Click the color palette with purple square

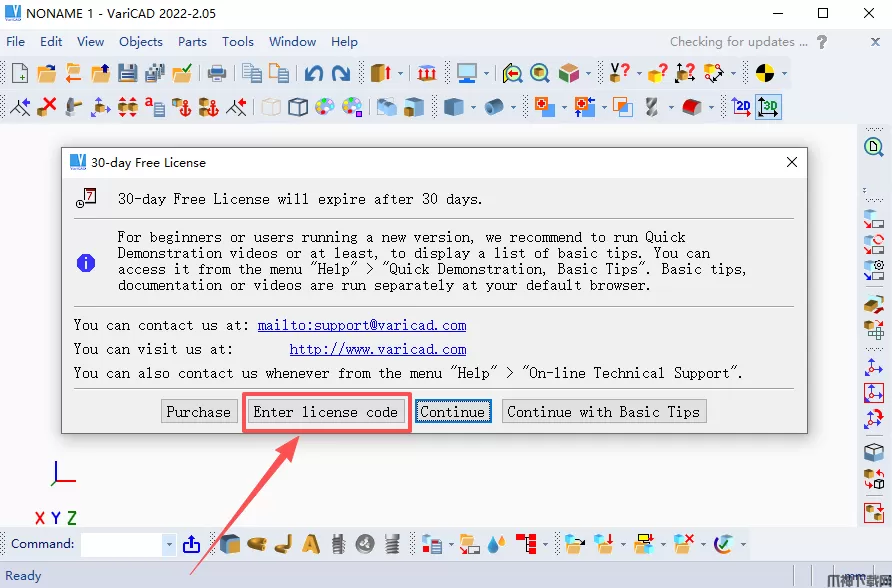(x=352, y=106)
